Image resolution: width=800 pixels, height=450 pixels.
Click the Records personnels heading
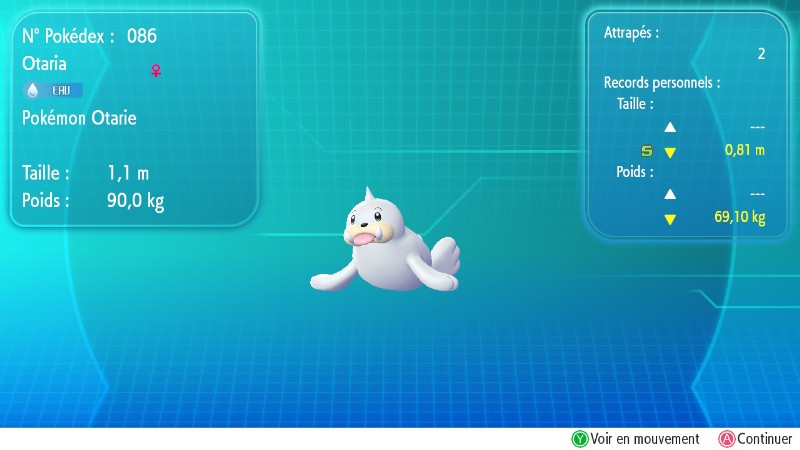[662, 82]
